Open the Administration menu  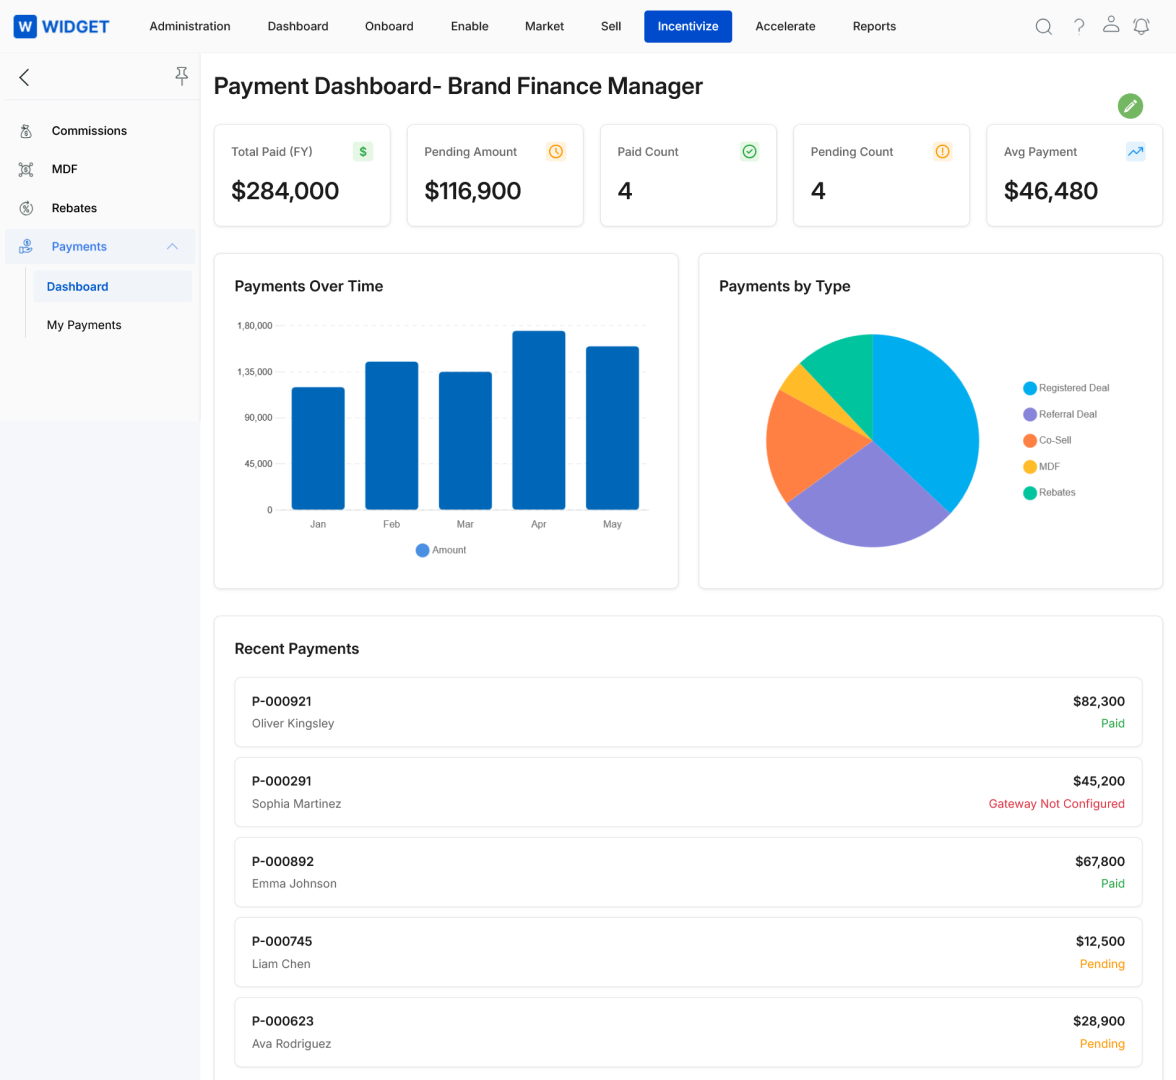[190, 26]
